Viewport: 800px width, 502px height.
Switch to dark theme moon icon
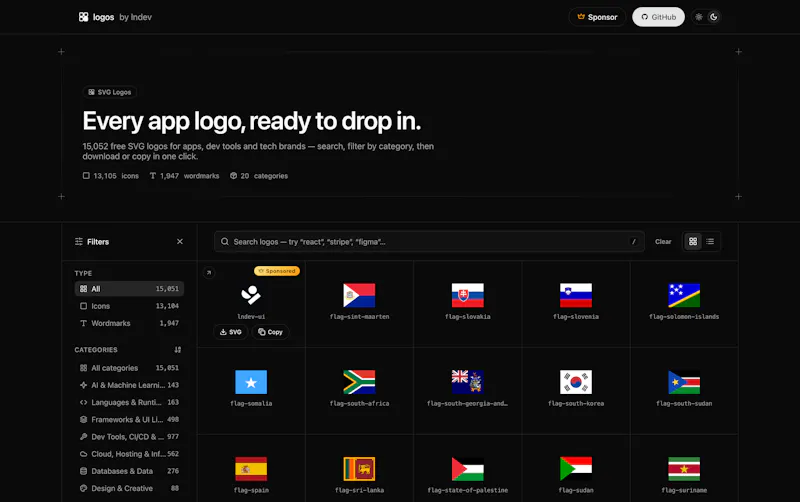(x=714, y=17)
